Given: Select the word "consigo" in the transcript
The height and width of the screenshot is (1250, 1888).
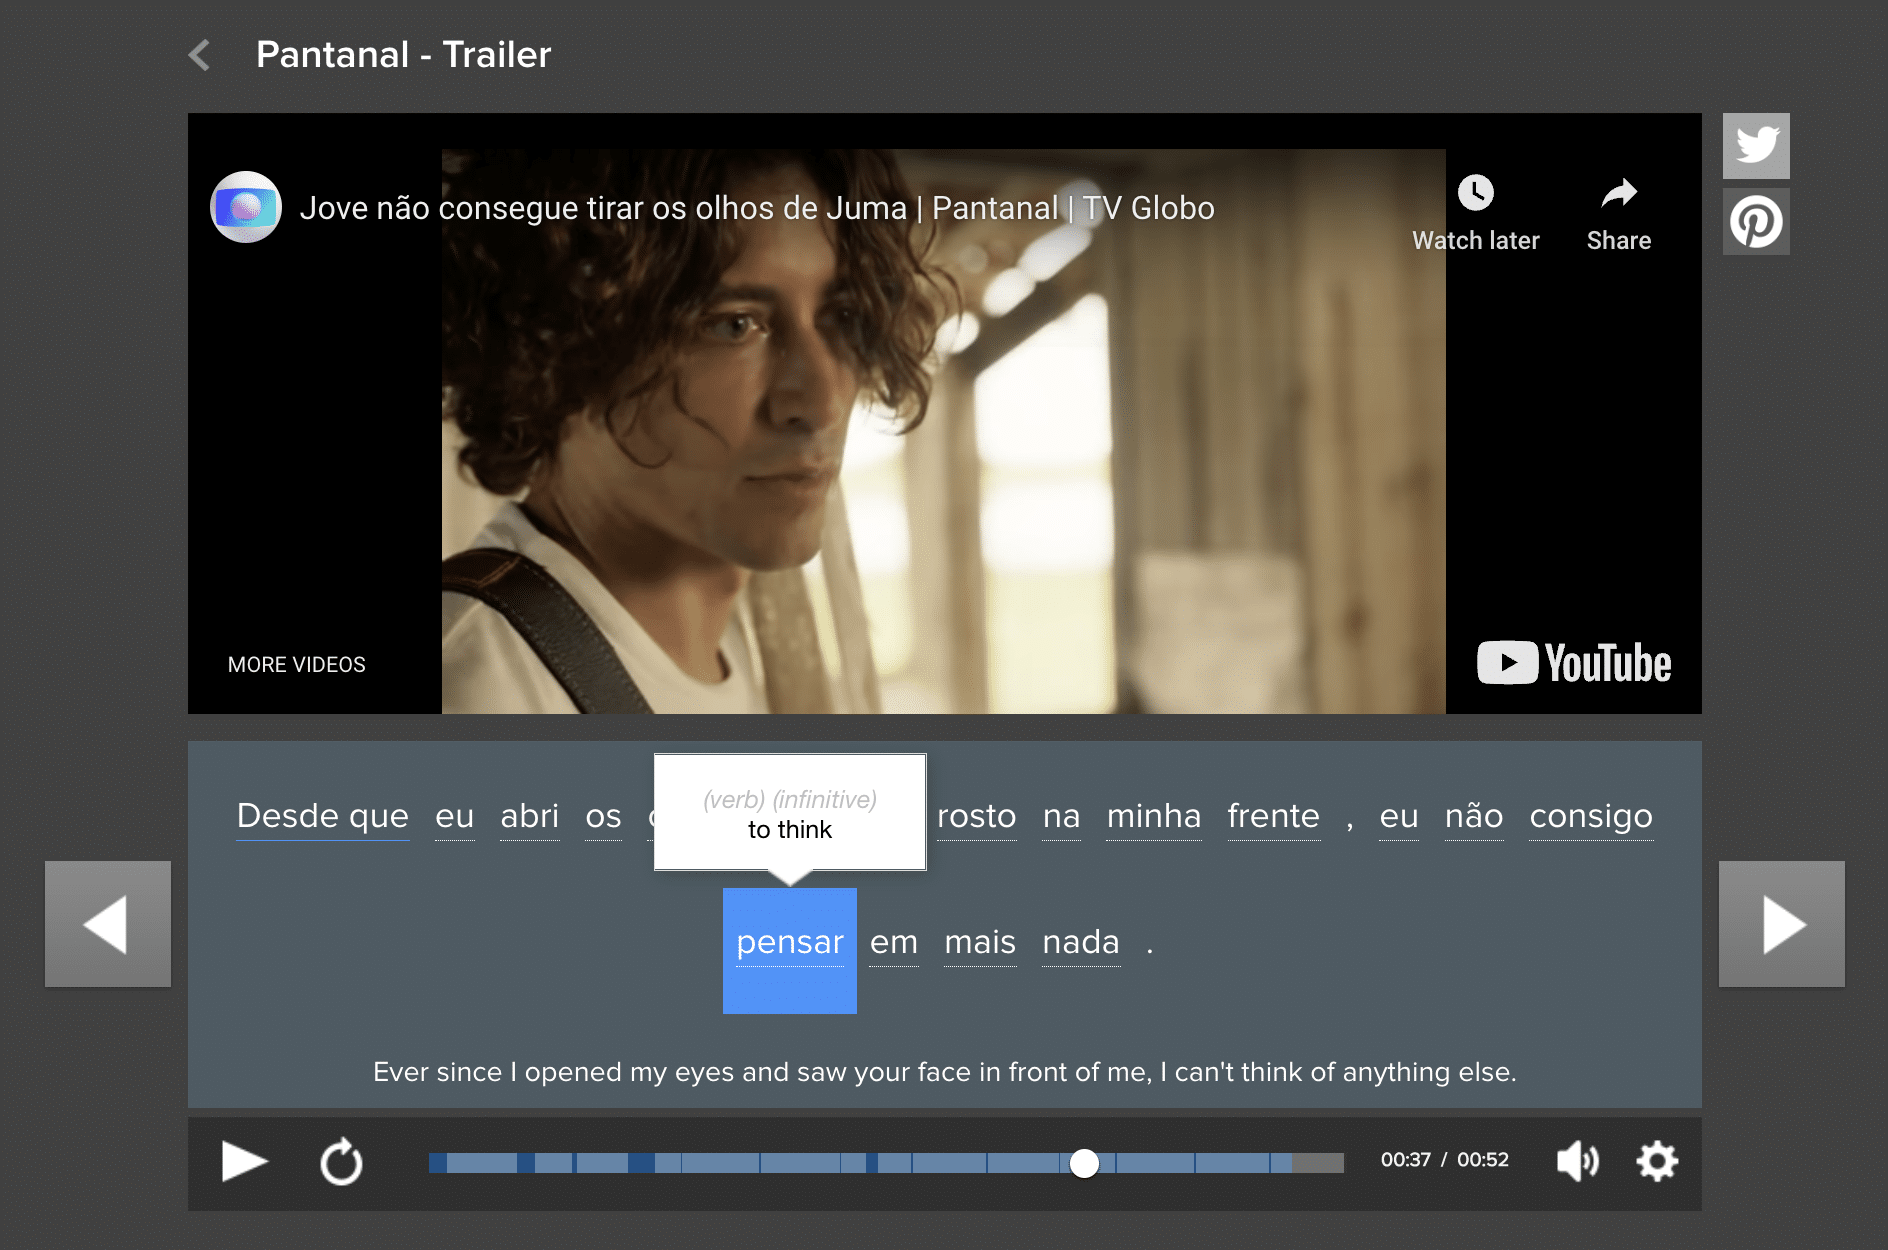Looking at the screenshot, I should point(1590,816).
